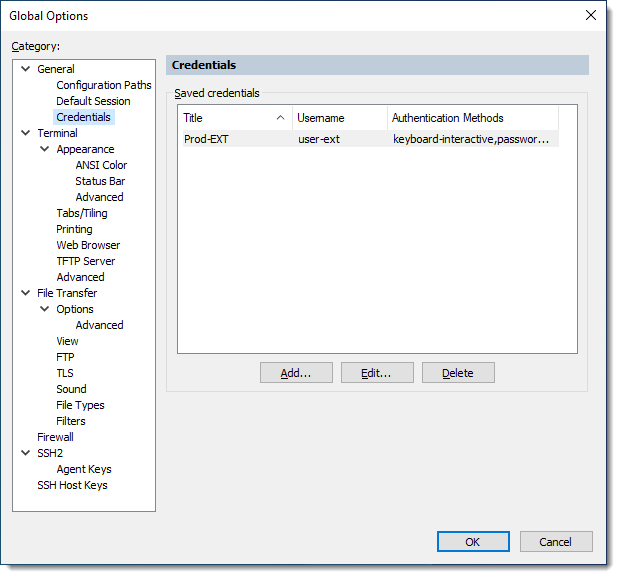Collapse the Options node under File Transfer

(45, 309)
